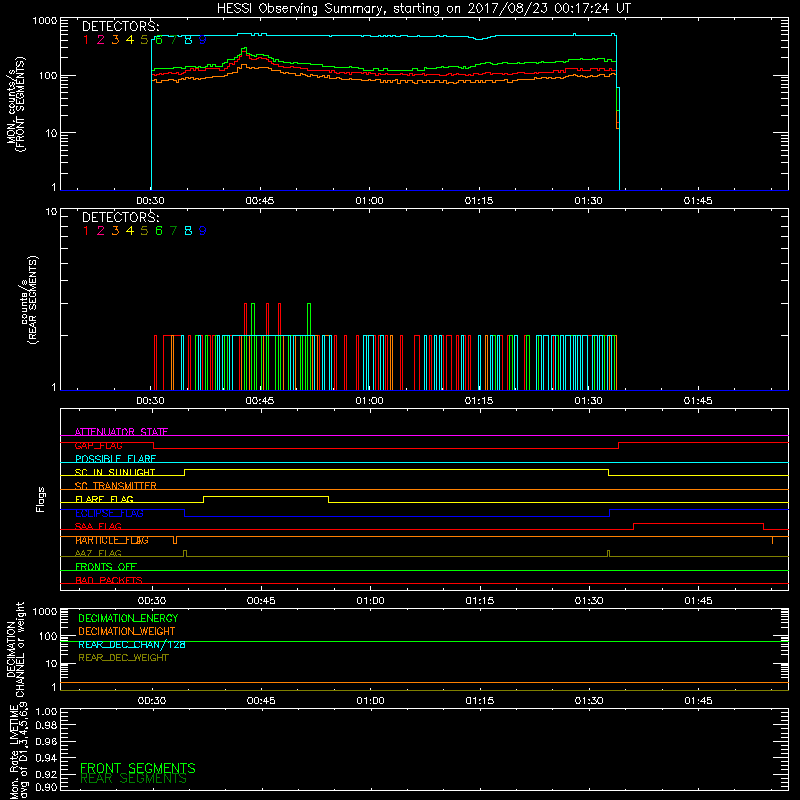Click the REAR SEGMENTS livetime legend label
The image size is (800, 800).
tap(134, 778)
